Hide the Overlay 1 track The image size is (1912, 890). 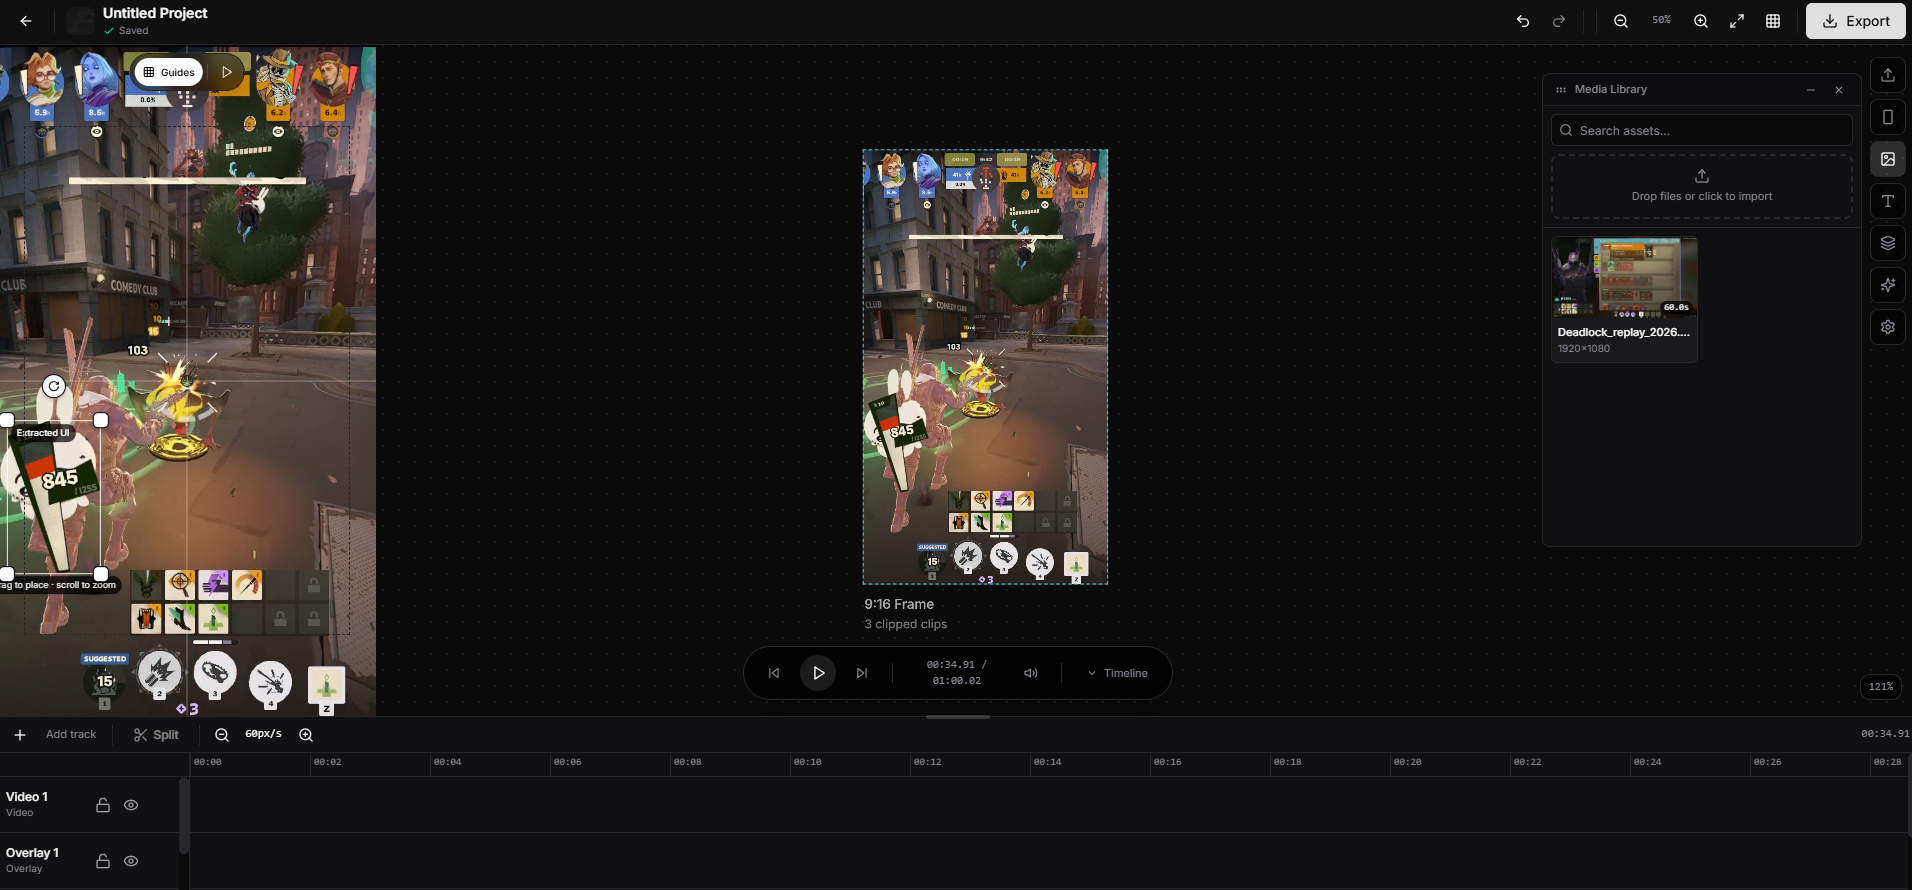point(131,861)
